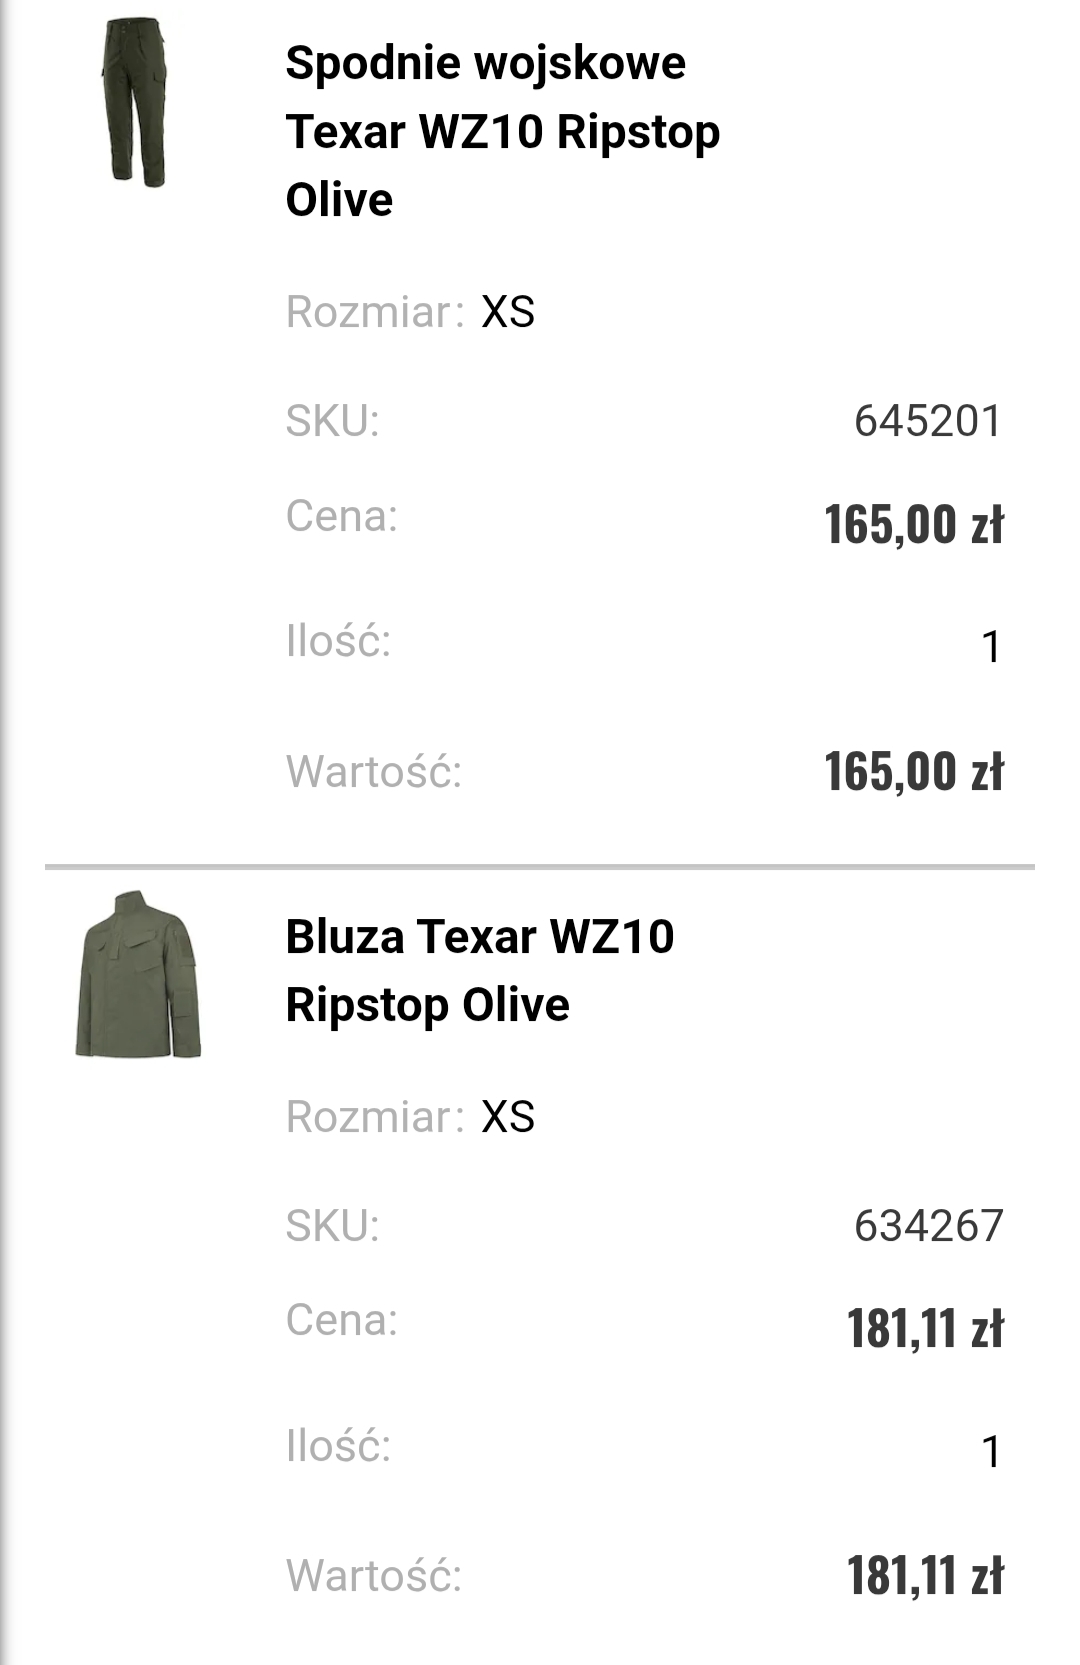Click the Rozmiar label under the Bluza
Image resolution: width=1080 pixels, height=1665 pixels.
tap(375, 1117)
